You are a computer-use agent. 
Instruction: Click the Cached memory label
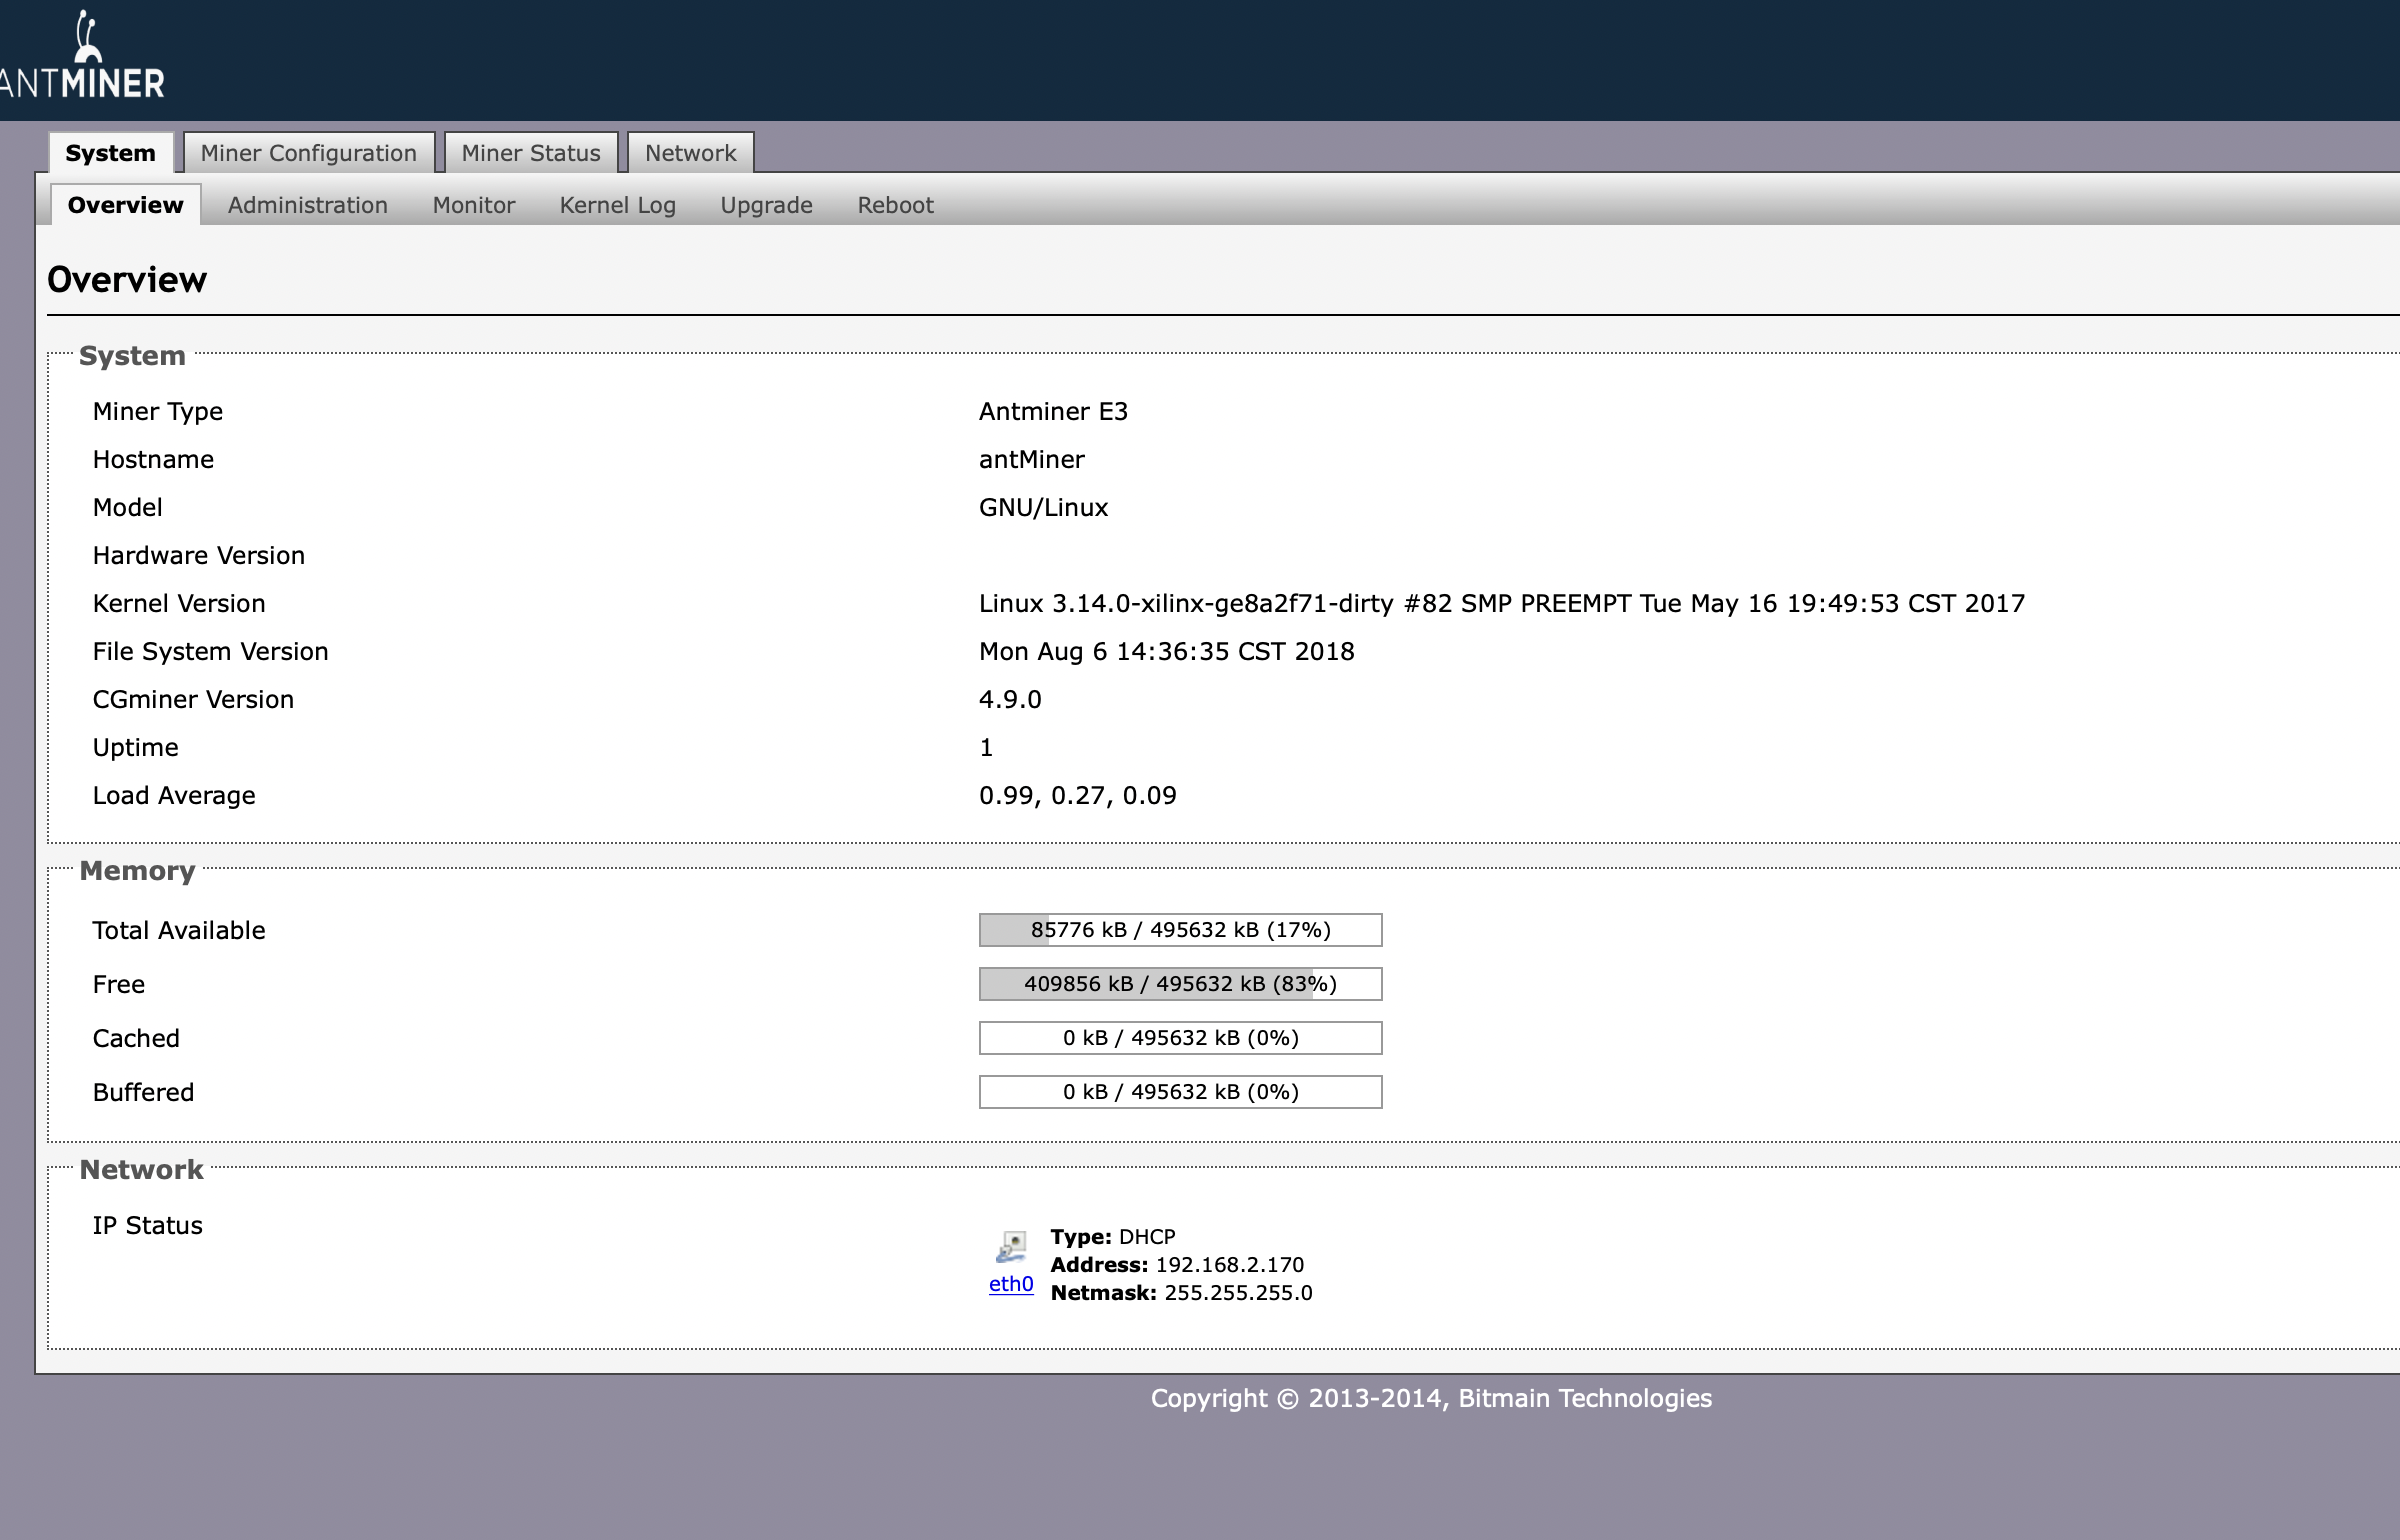[136, 1039]
